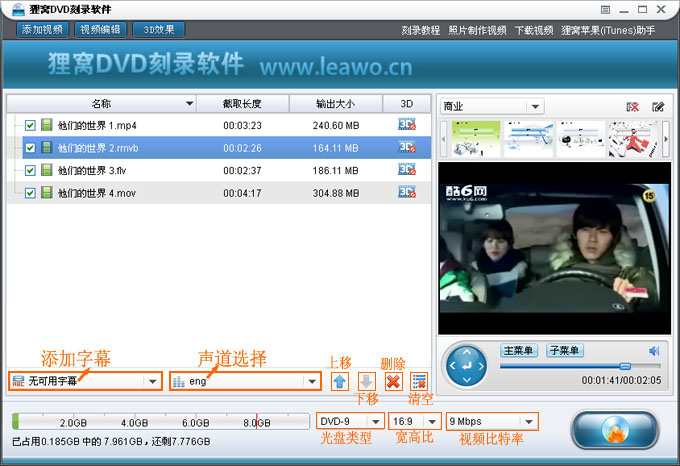Move selected video up
The height and width of the screenshot is (466, 680).
click(340, 381)
